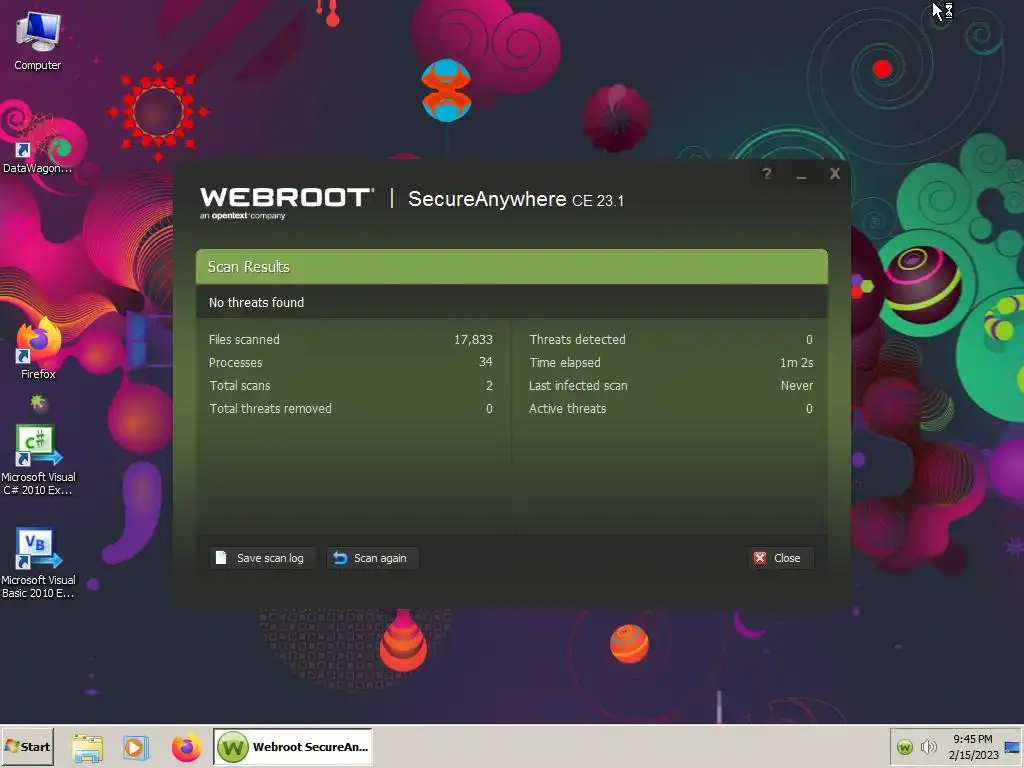This screenshot has height=768, width=1024.
Task: Open Microsoft Visual C# 2010 Express shortcut
Action: click(x=38, y=460)
